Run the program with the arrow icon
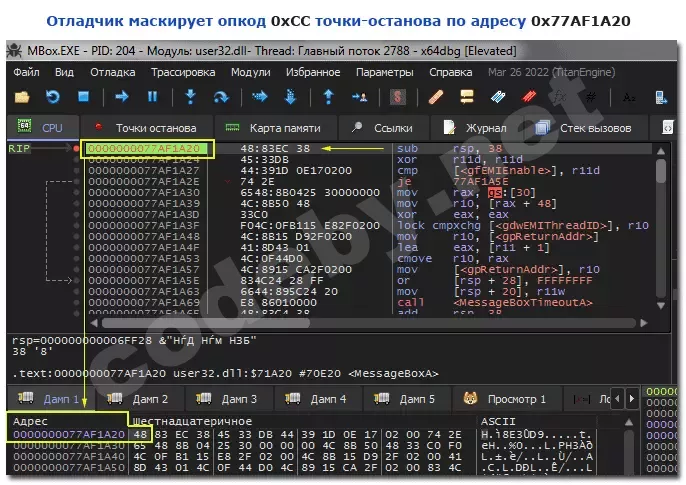 121,96
